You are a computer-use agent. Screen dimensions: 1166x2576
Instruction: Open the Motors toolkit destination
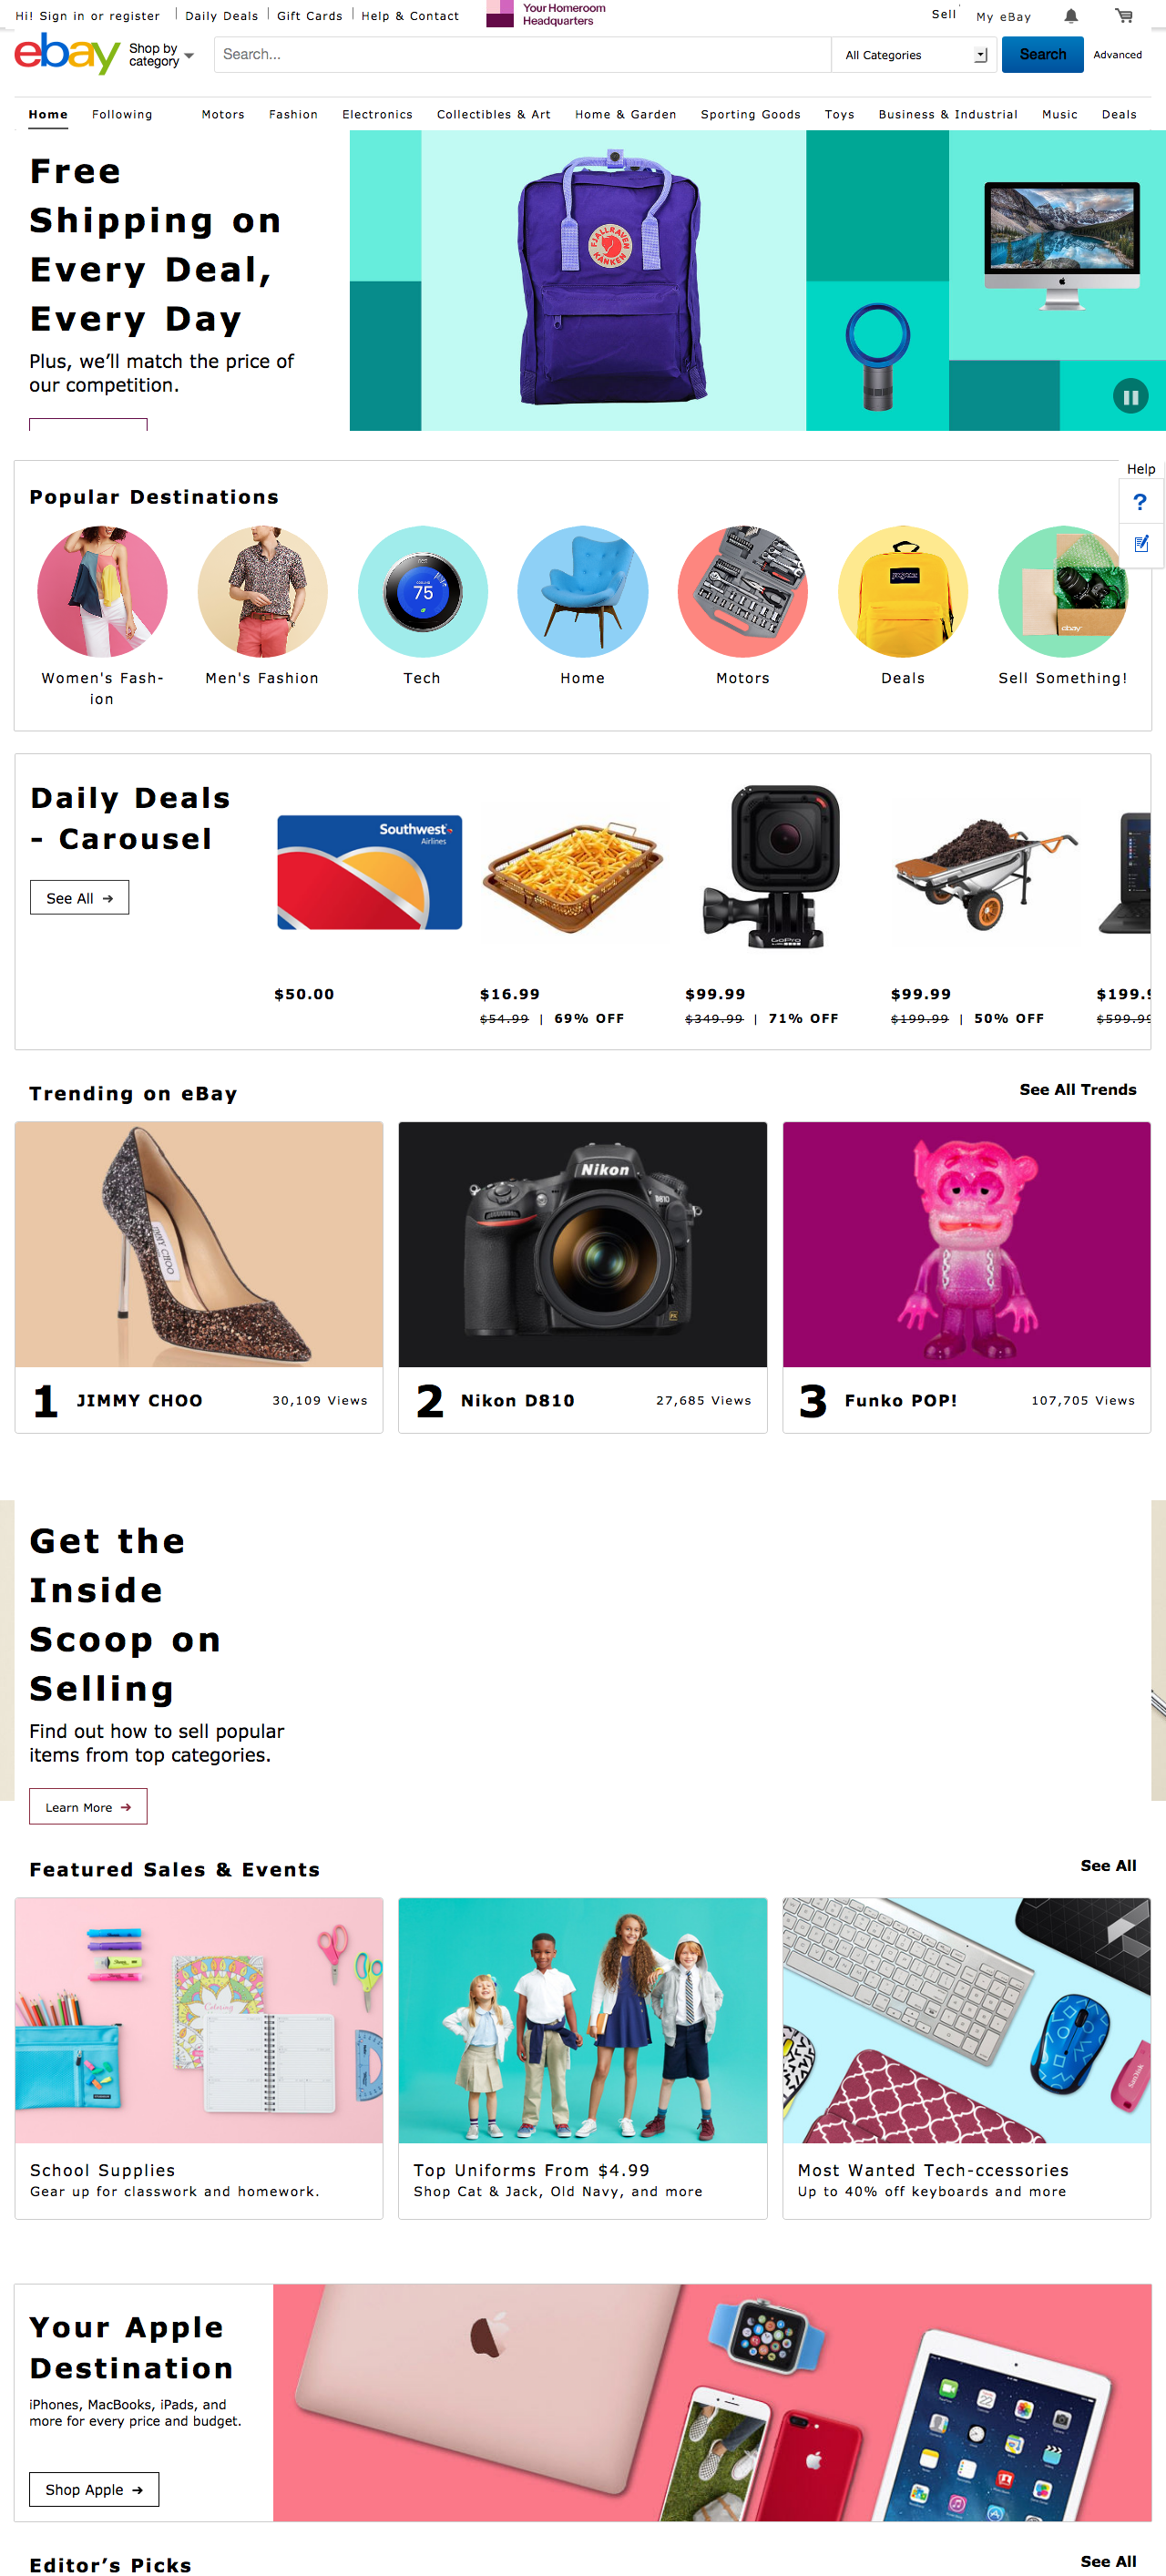coord(742,592)
